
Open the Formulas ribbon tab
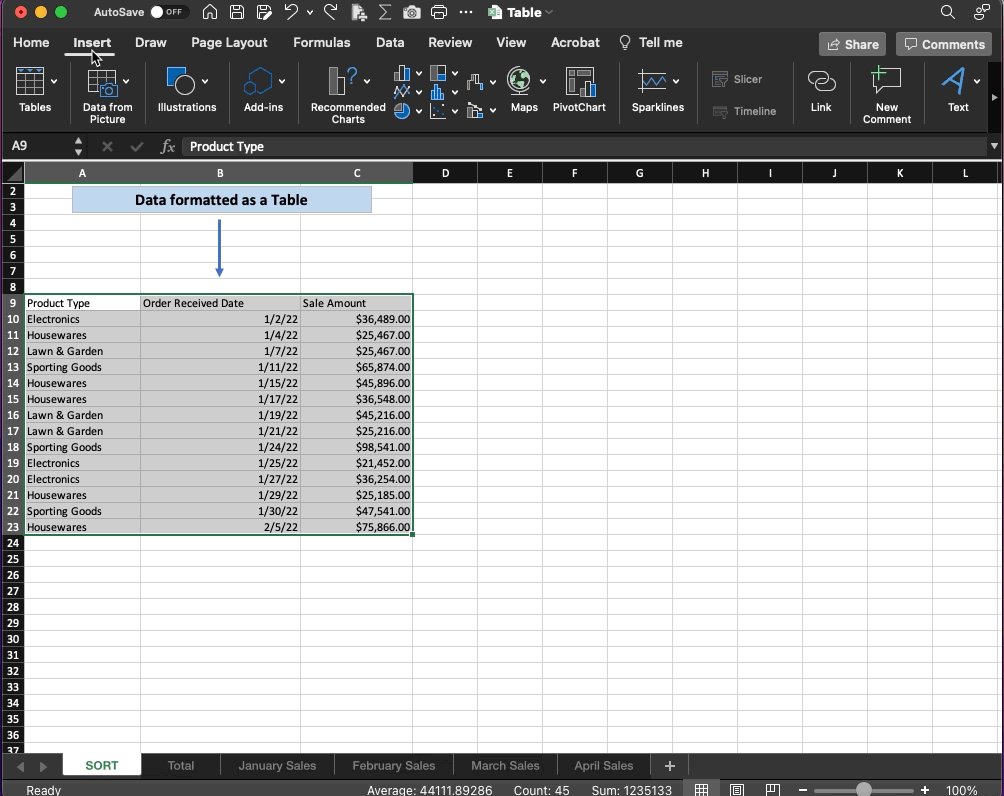pos(321,42)
